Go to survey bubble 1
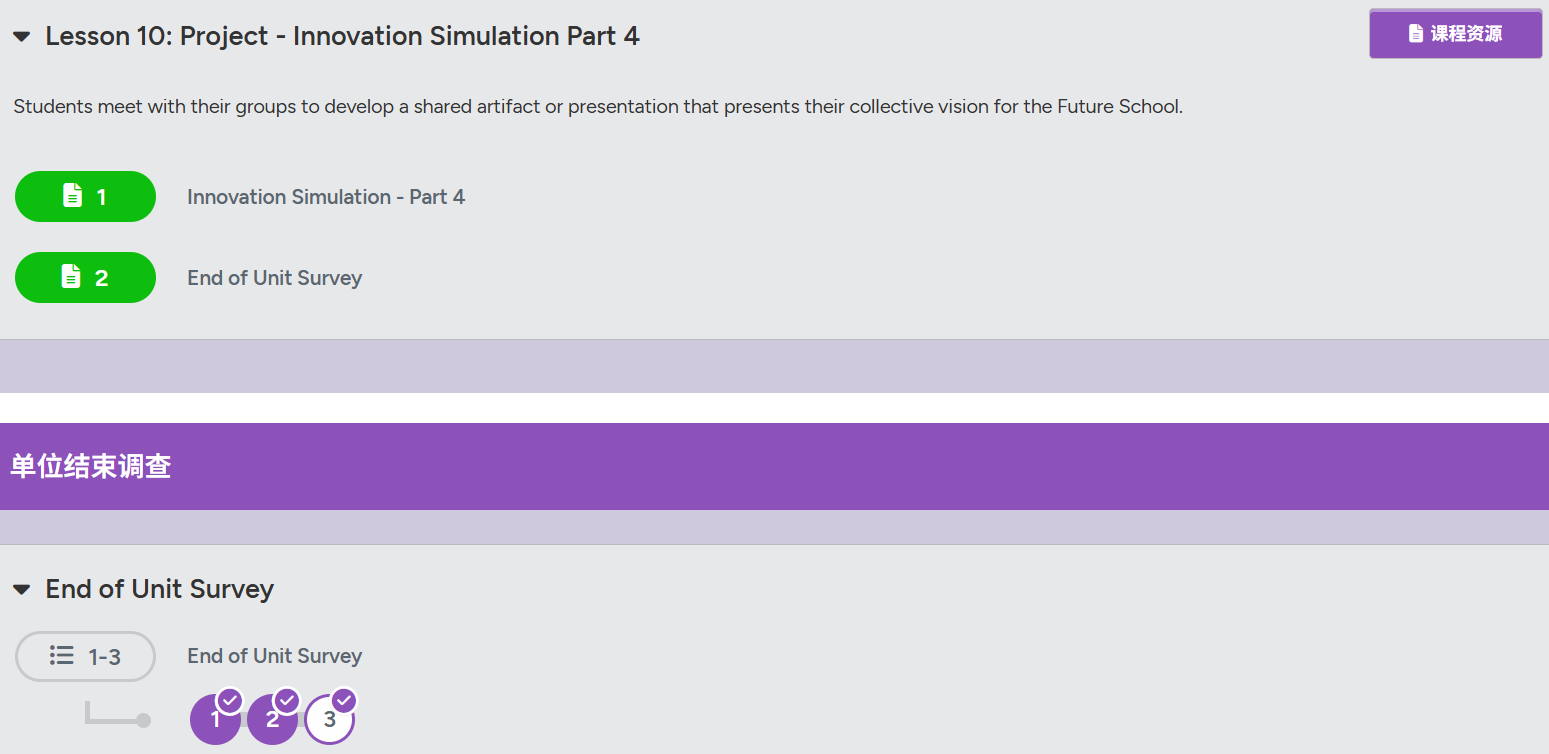 (215, 719)
